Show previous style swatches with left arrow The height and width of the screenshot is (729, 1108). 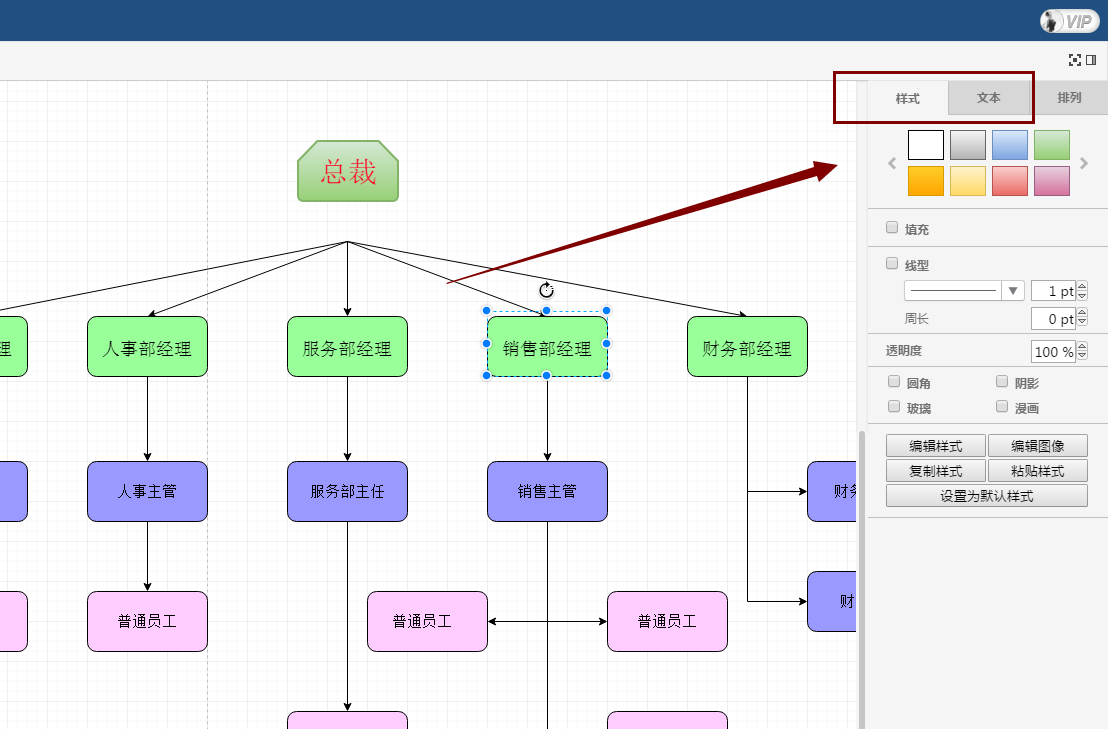pos(892,163)
